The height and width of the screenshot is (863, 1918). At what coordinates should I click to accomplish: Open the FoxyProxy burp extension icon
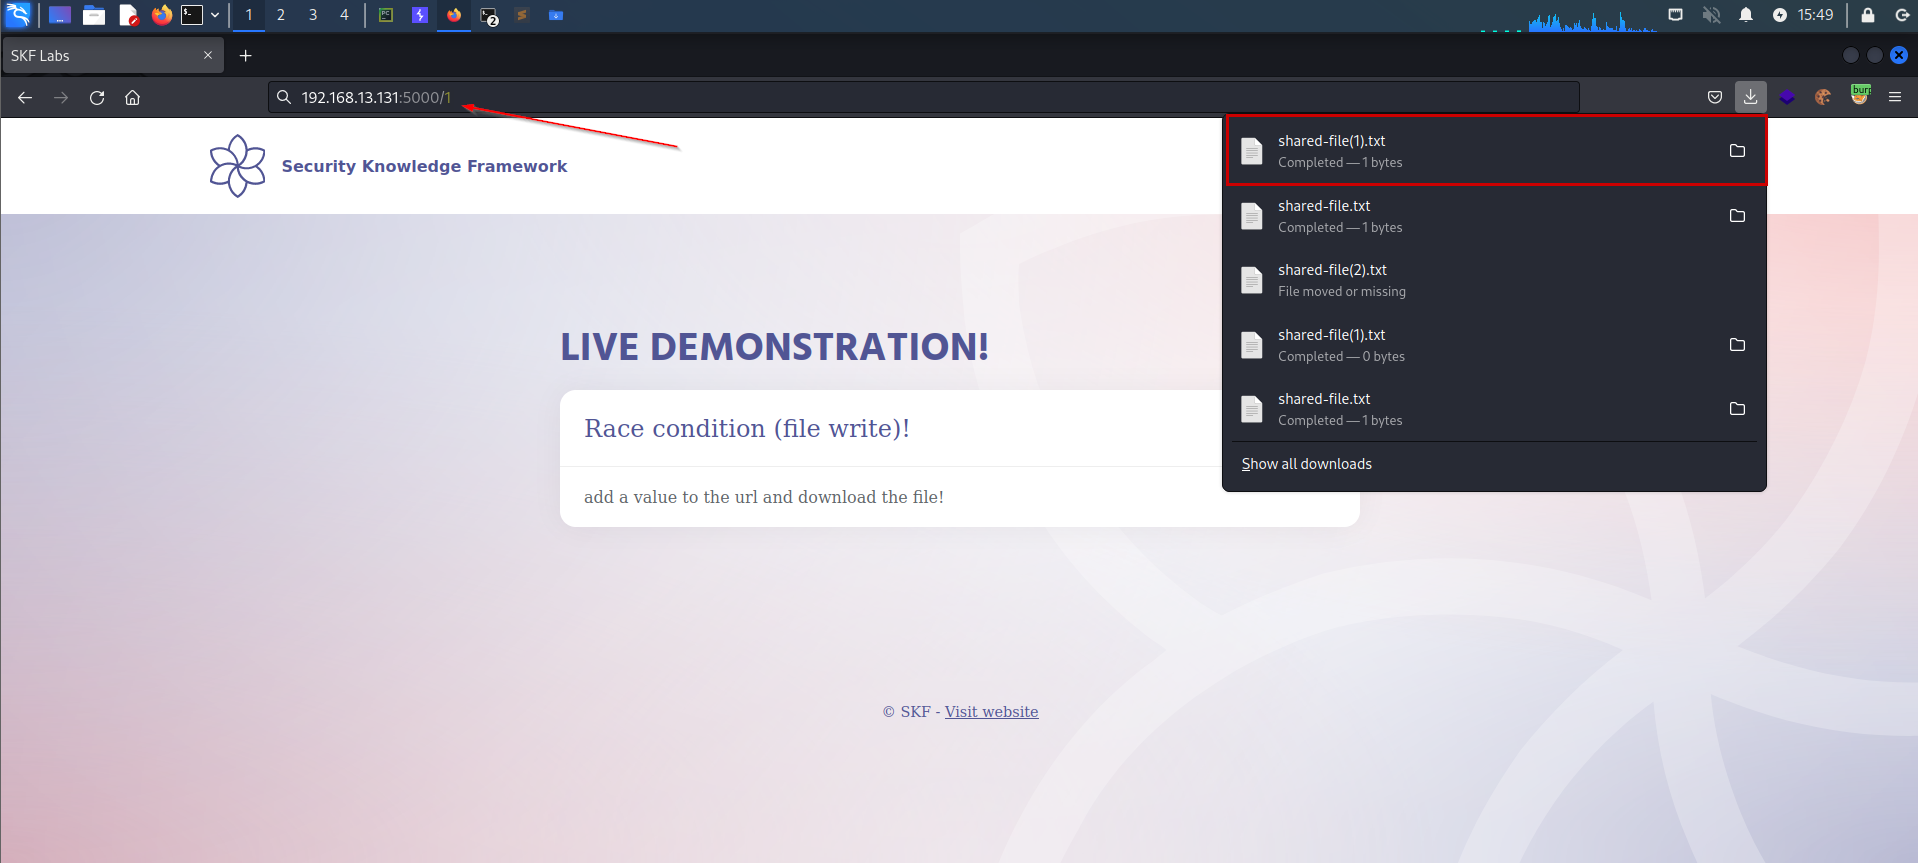[1860, 96]
